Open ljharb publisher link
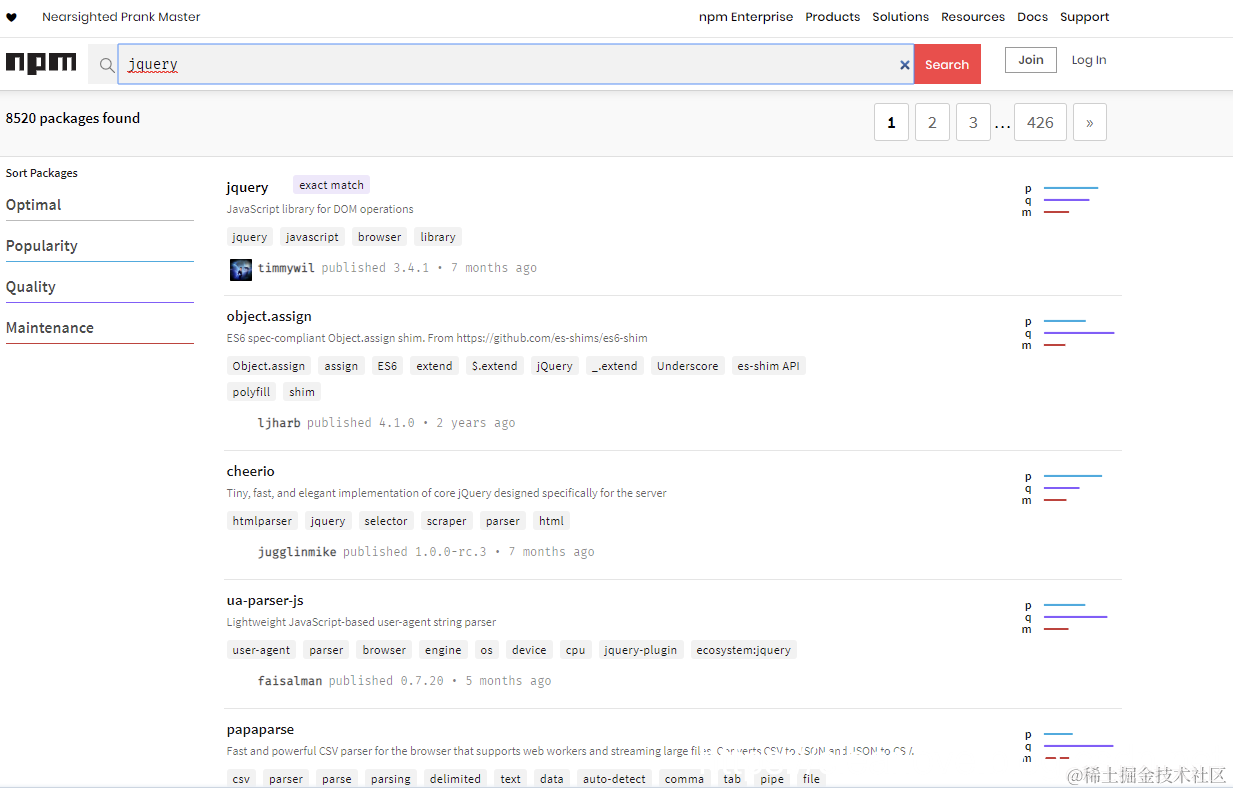 tap(279, 423)
